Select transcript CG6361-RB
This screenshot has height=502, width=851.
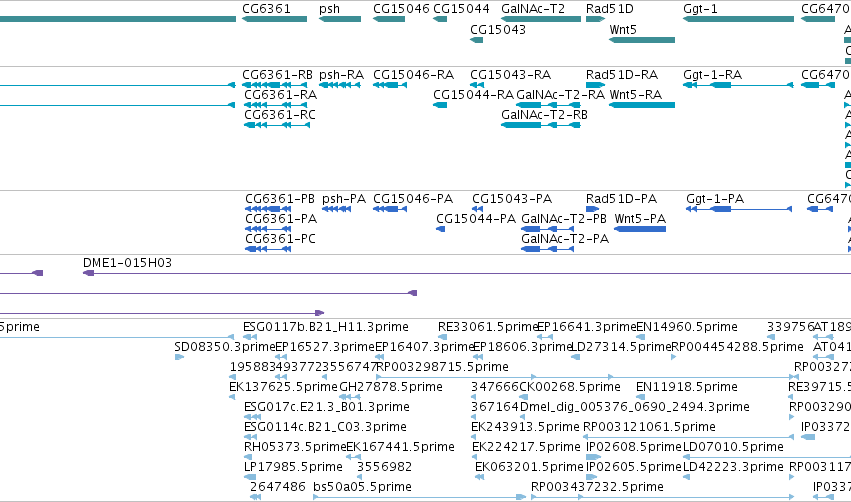click(275, 85)
